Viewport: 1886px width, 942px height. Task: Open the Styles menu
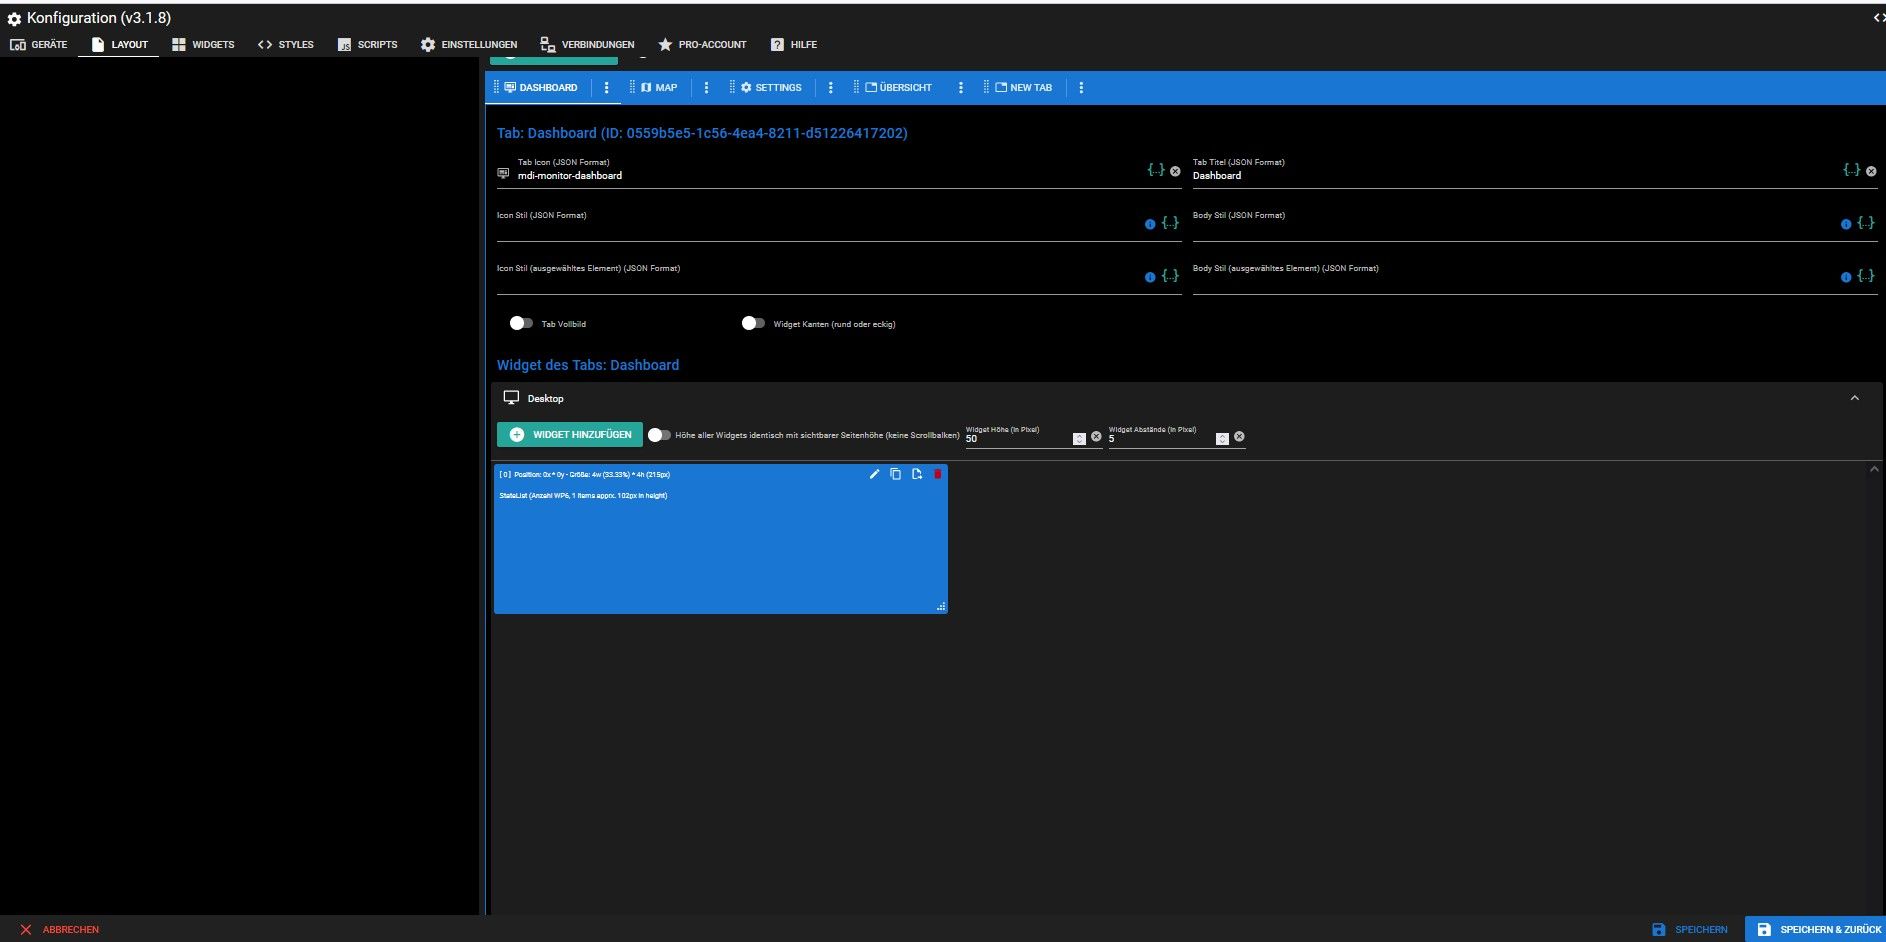click(285, 44)
